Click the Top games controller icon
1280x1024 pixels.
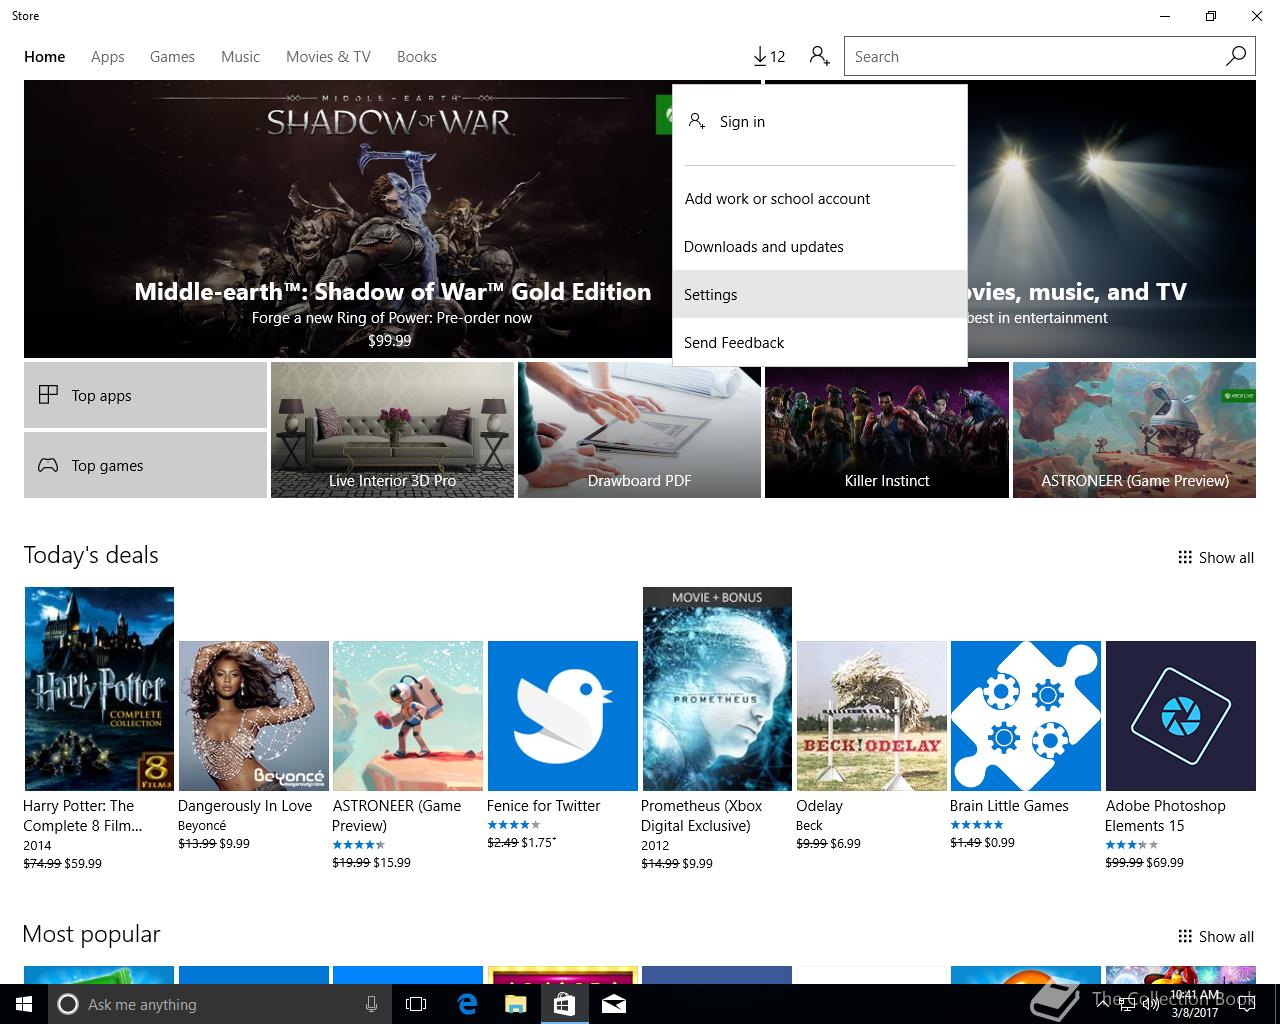48,465
